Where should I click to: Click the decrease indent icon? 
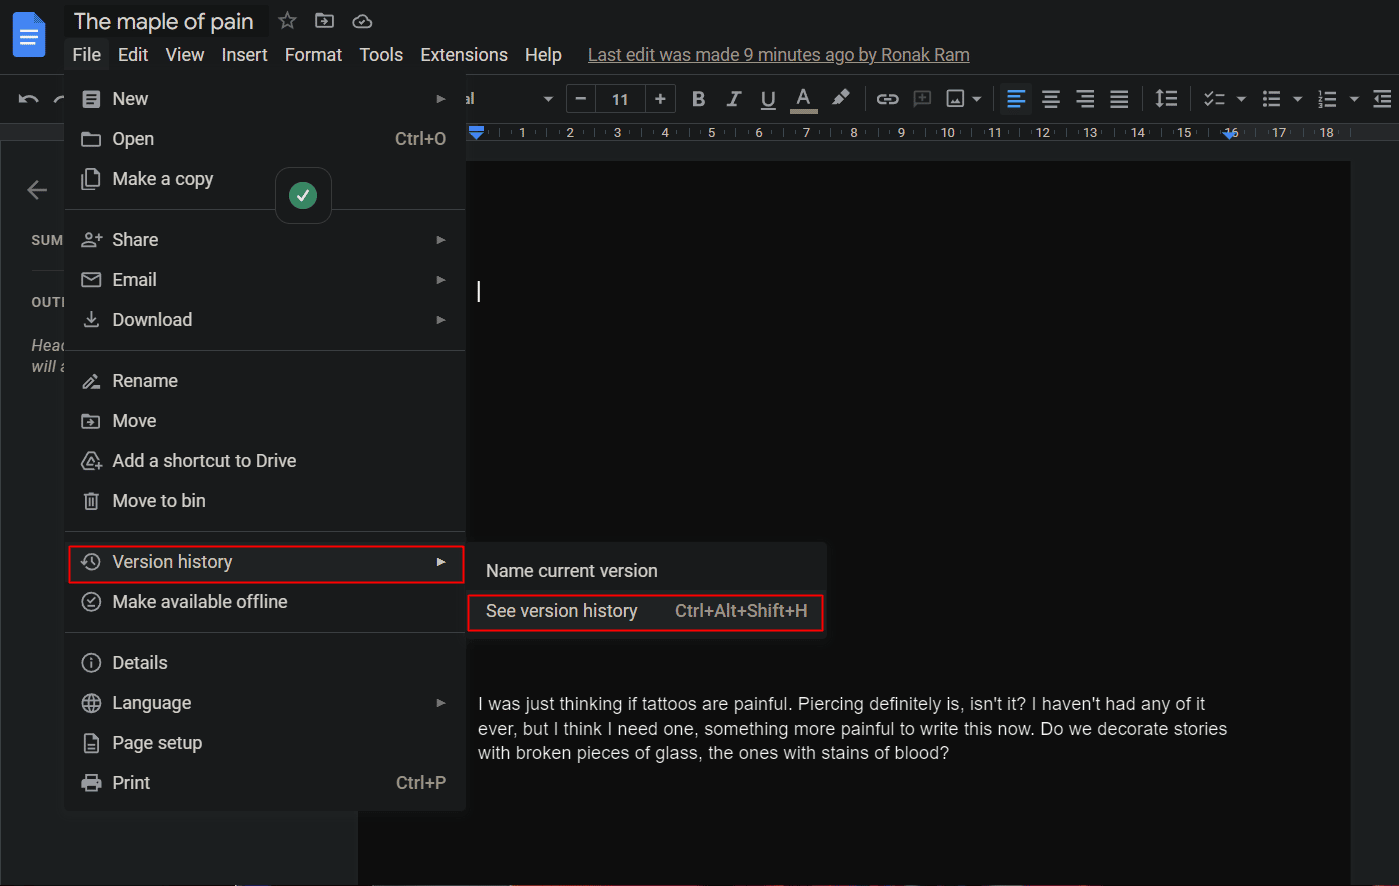pyautogui.click(x=1382, y=98)
